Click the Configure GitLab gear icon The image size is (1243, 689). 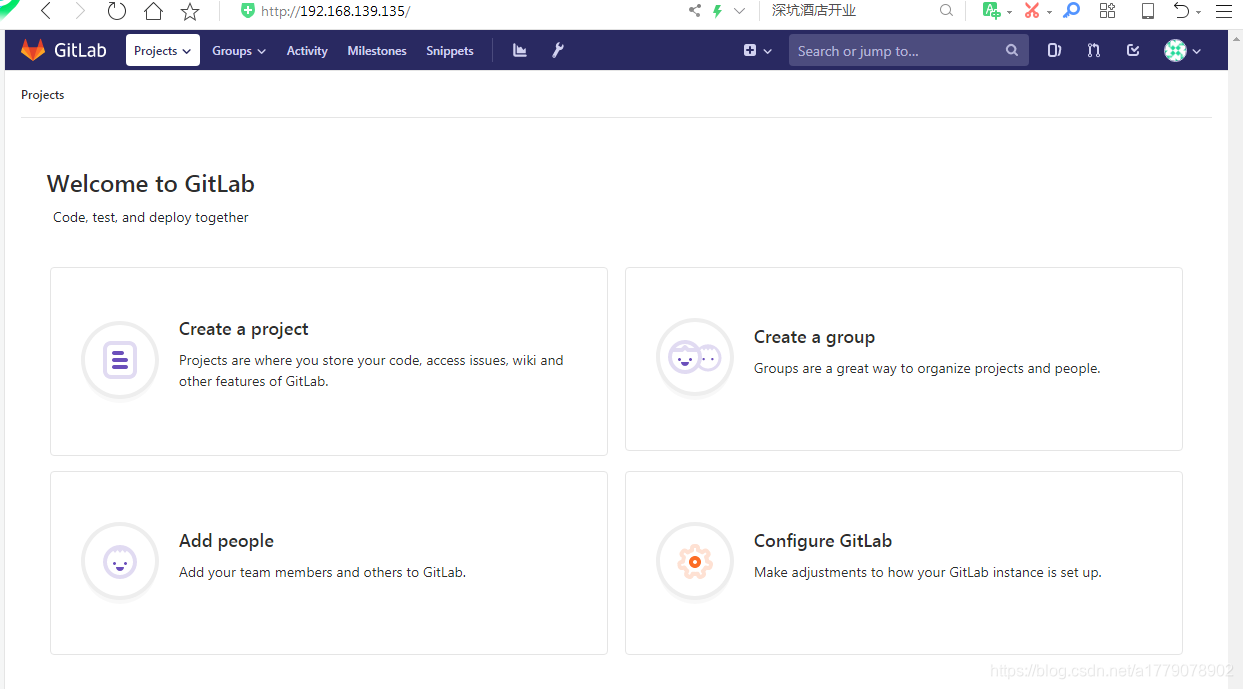click(695, 562)
